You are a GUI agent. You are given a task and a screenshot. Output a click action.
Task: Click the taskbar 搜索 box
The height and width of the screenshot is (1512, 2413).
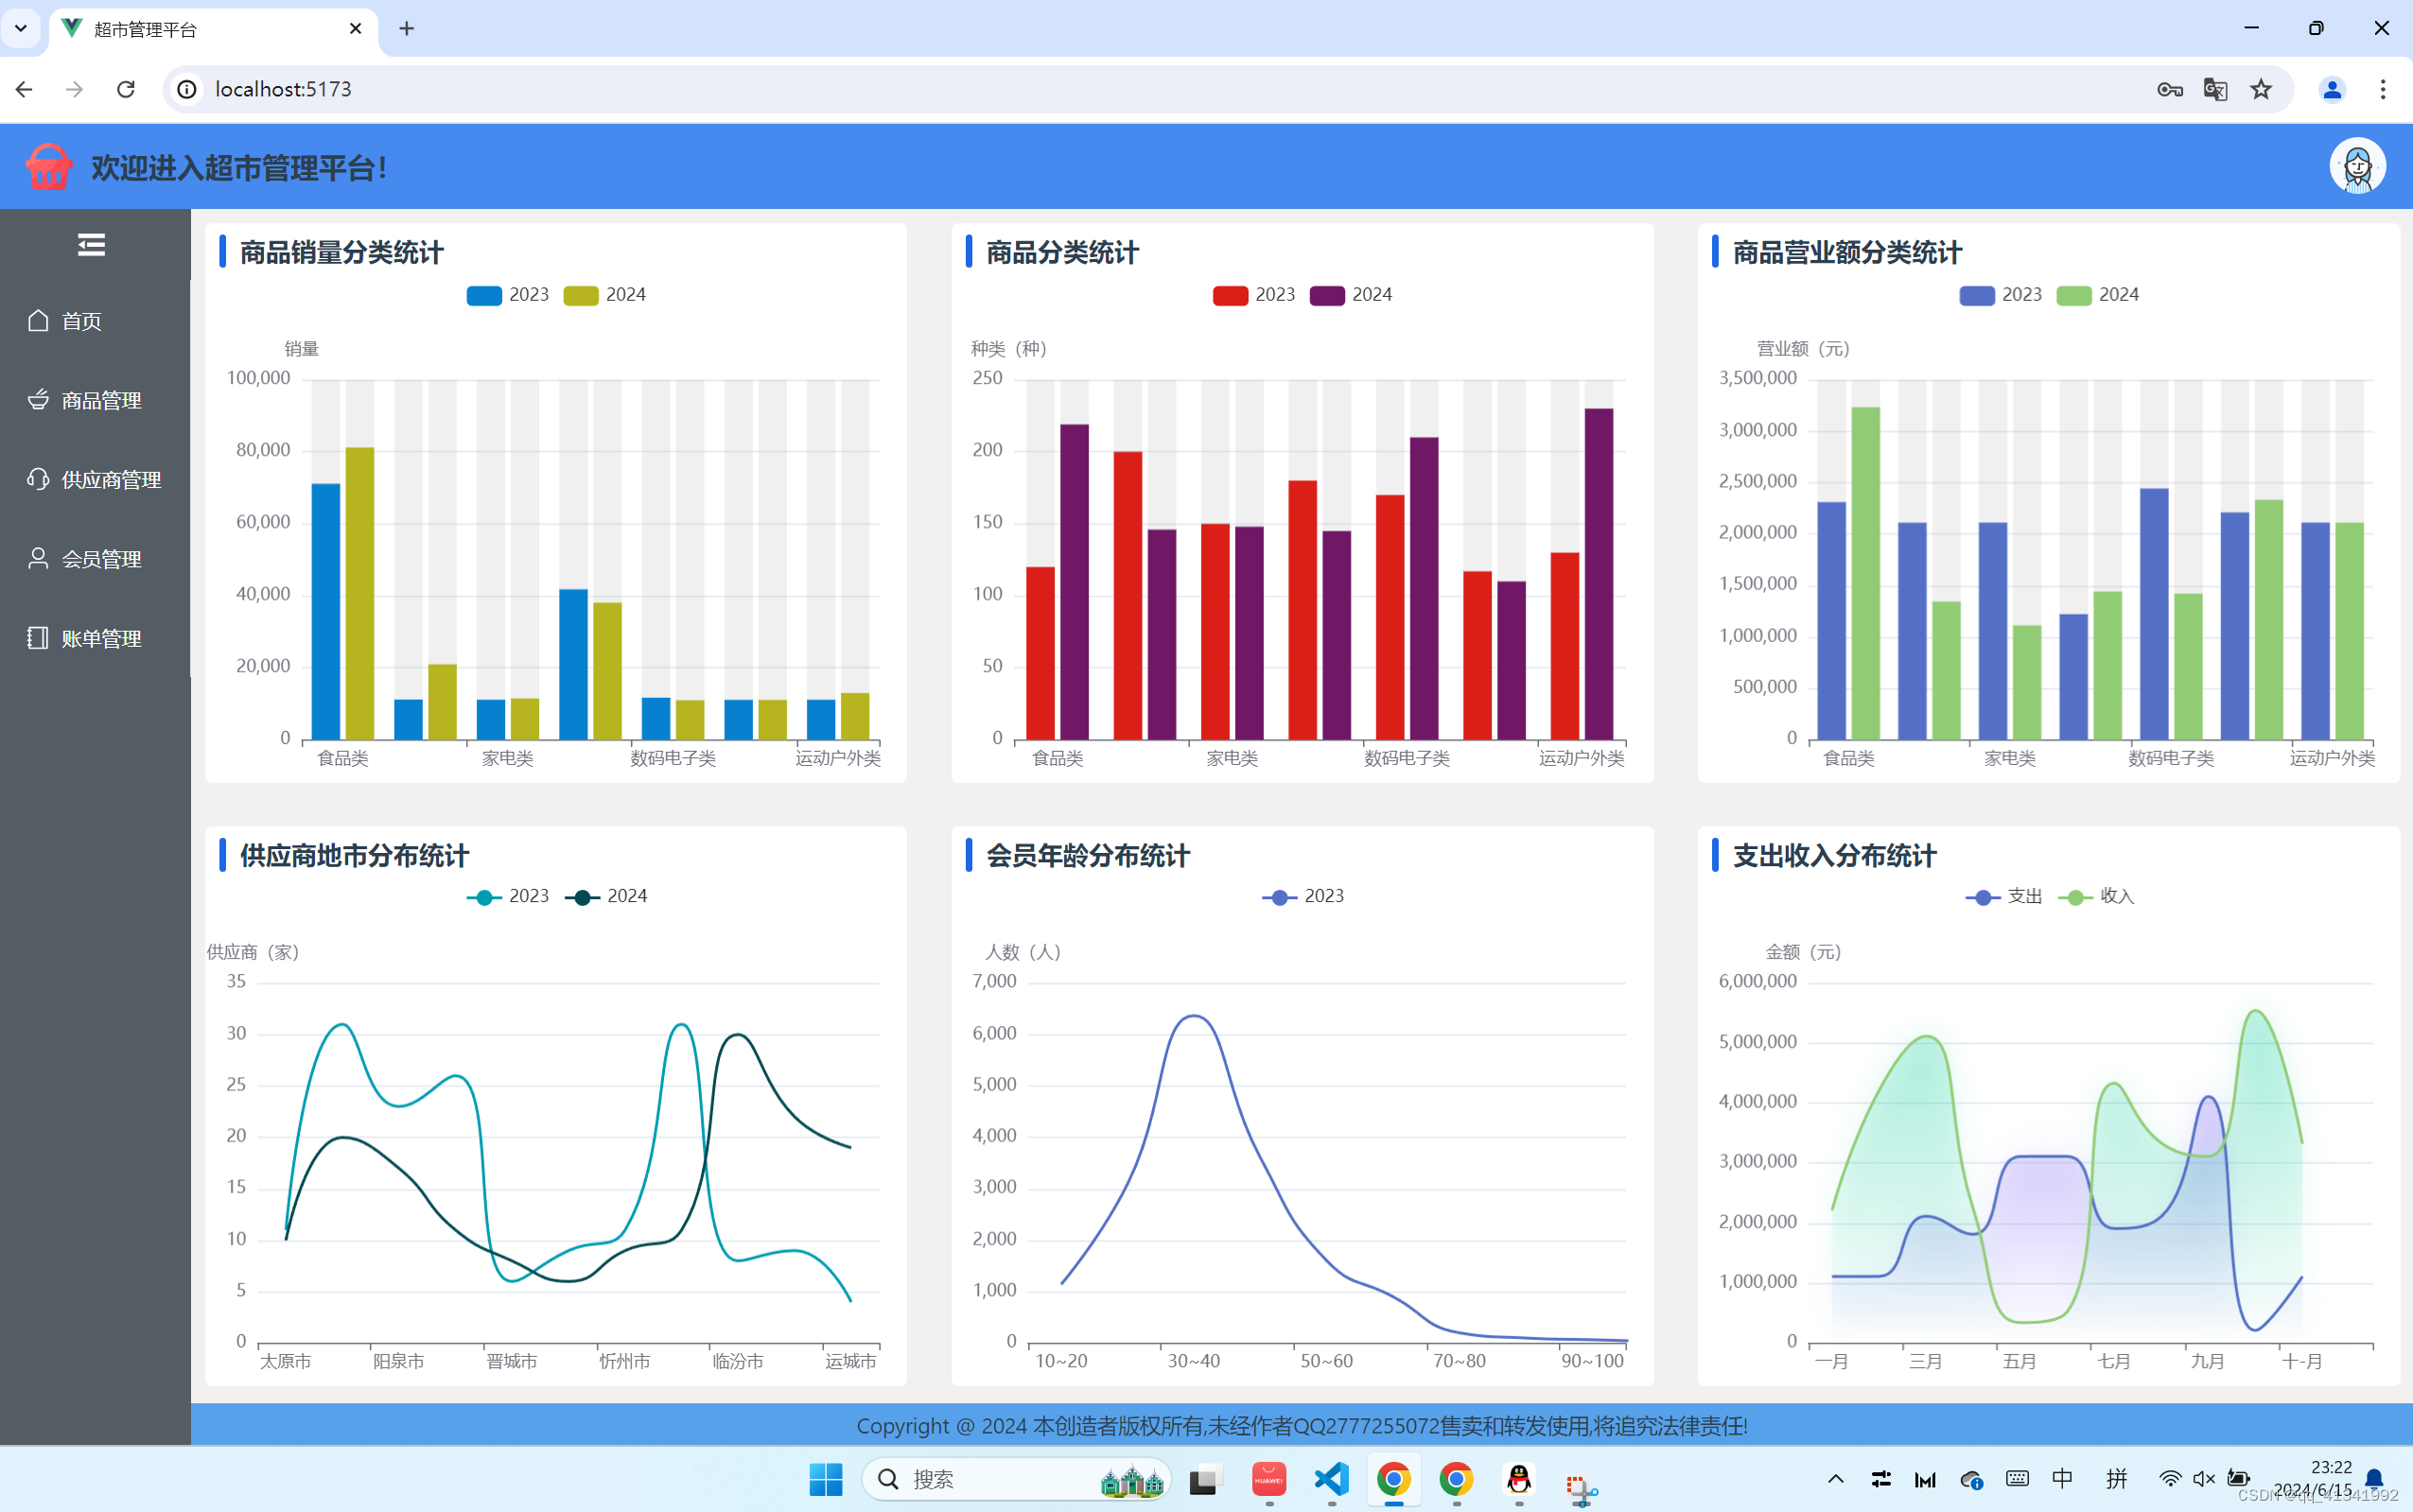(1016, 1479)
